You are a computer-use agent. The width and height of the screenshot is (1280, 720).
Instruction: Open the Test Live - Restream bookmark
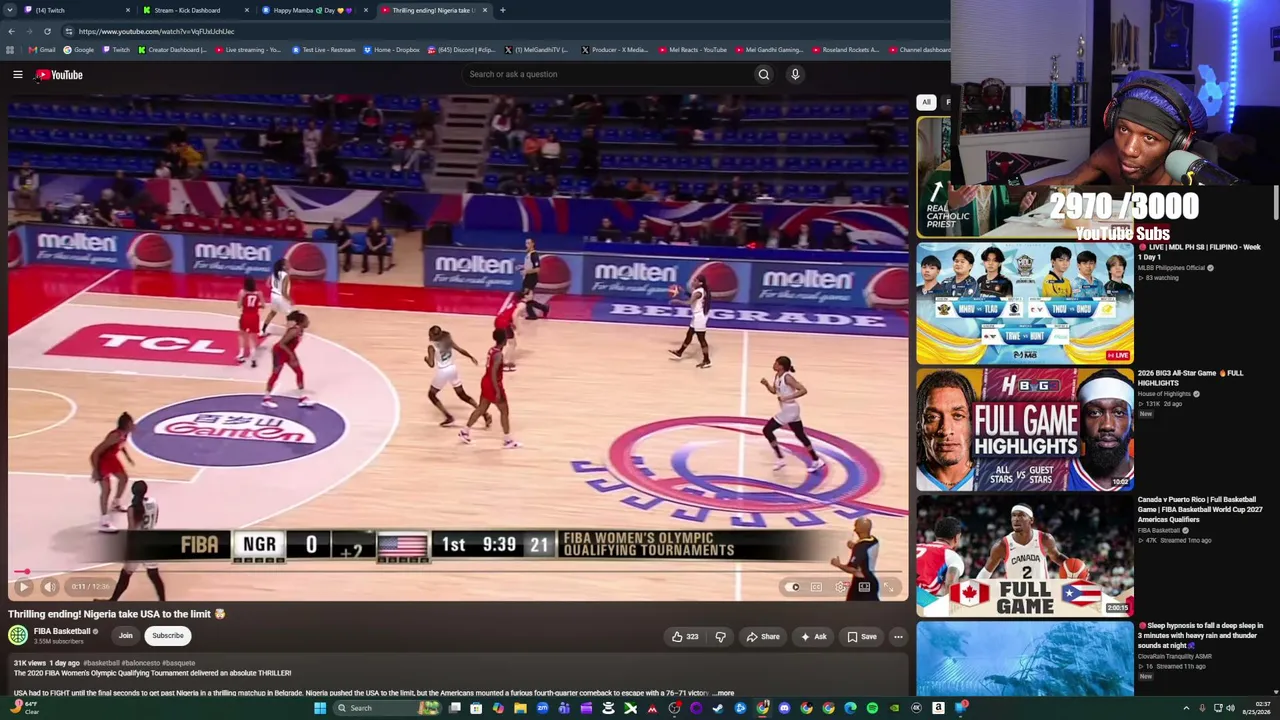pos(324,50)
